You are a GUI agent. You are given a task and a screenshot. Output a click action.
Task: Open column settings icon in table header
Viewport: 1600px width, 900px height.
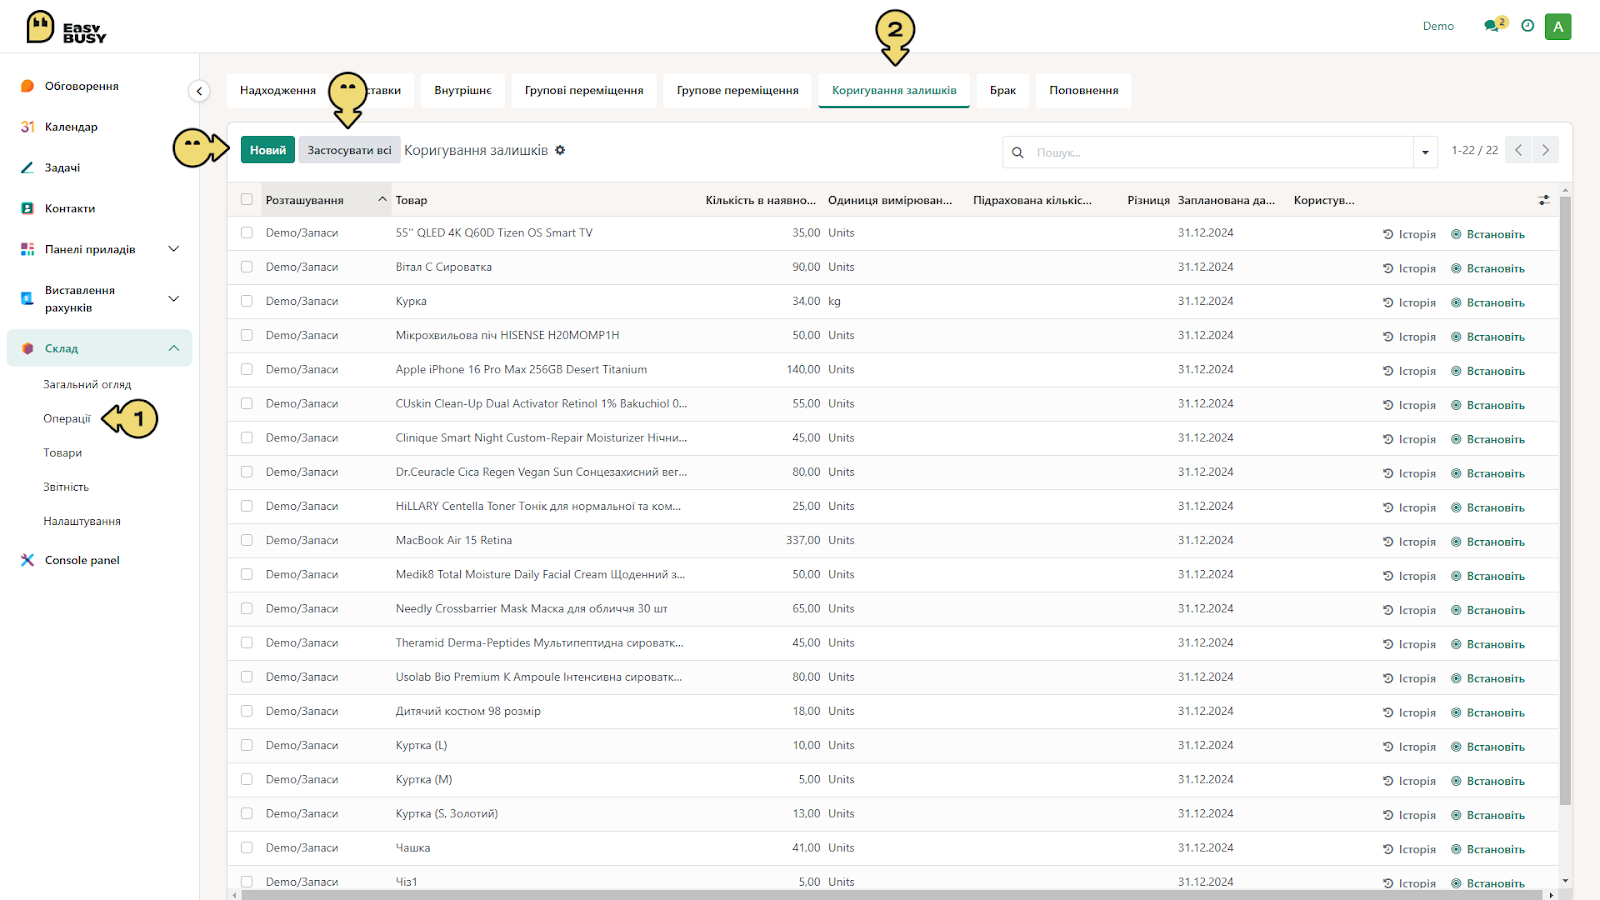tap(1544, 200)
